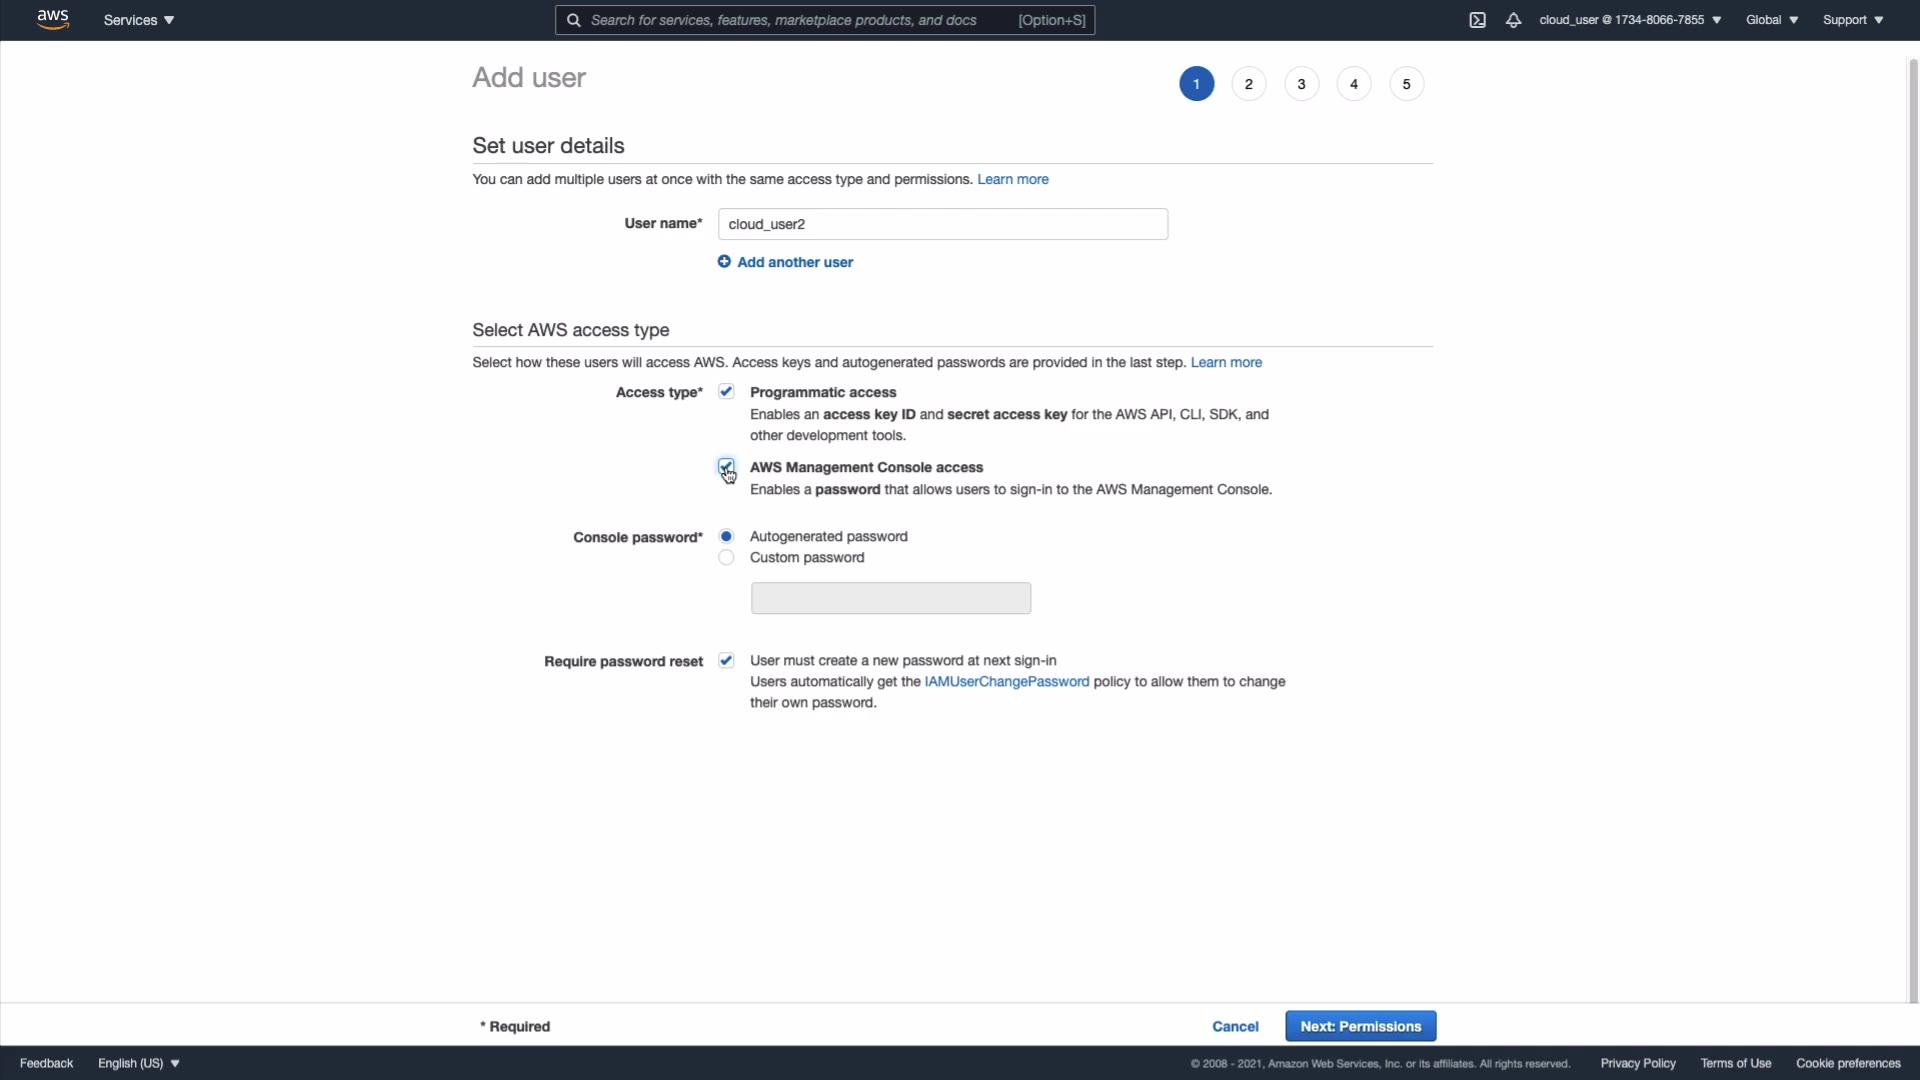Image resolution: width=1920 pixels, height=1080 pixels.
Task: Open the notifications bell icon
Action: coord(1513,20)
